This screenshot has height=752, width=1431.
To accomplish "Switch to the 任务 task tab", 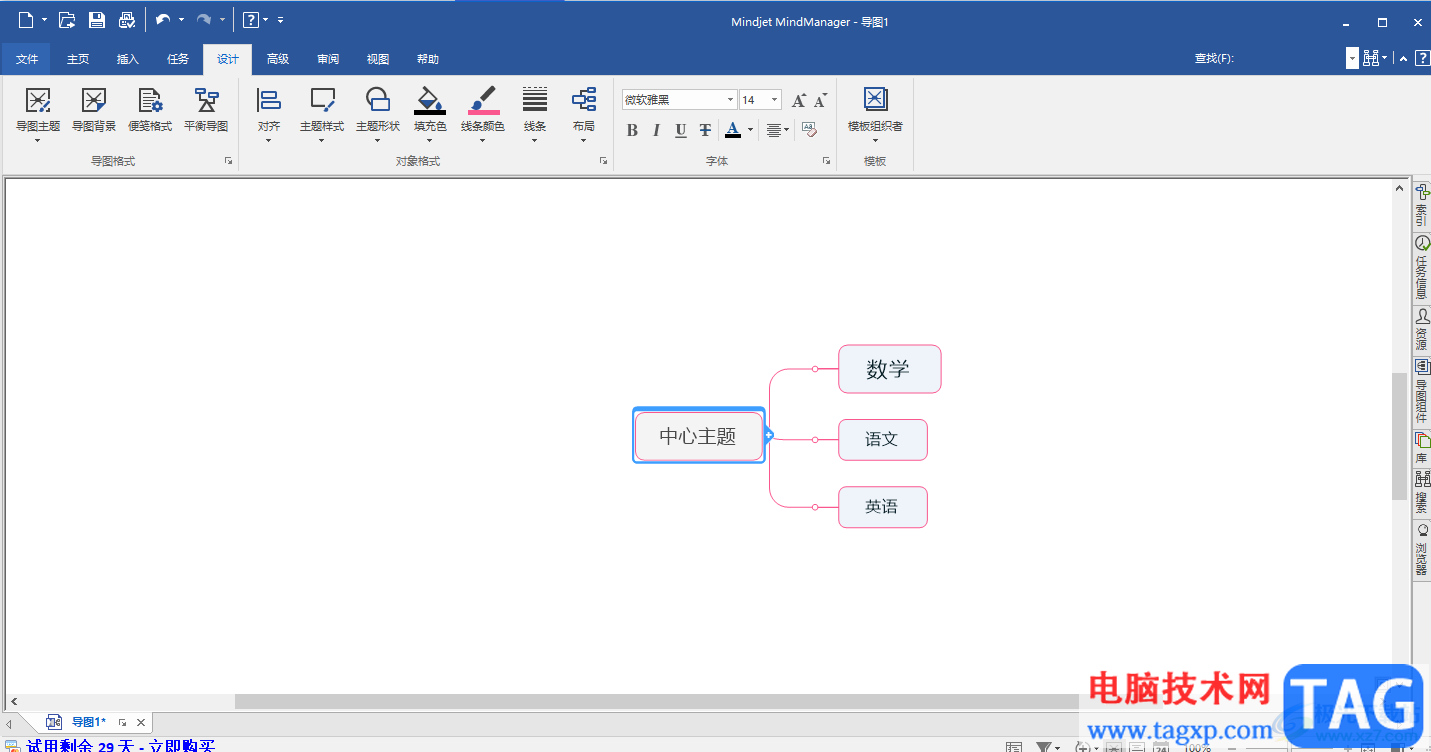I will tap(178, 59).
